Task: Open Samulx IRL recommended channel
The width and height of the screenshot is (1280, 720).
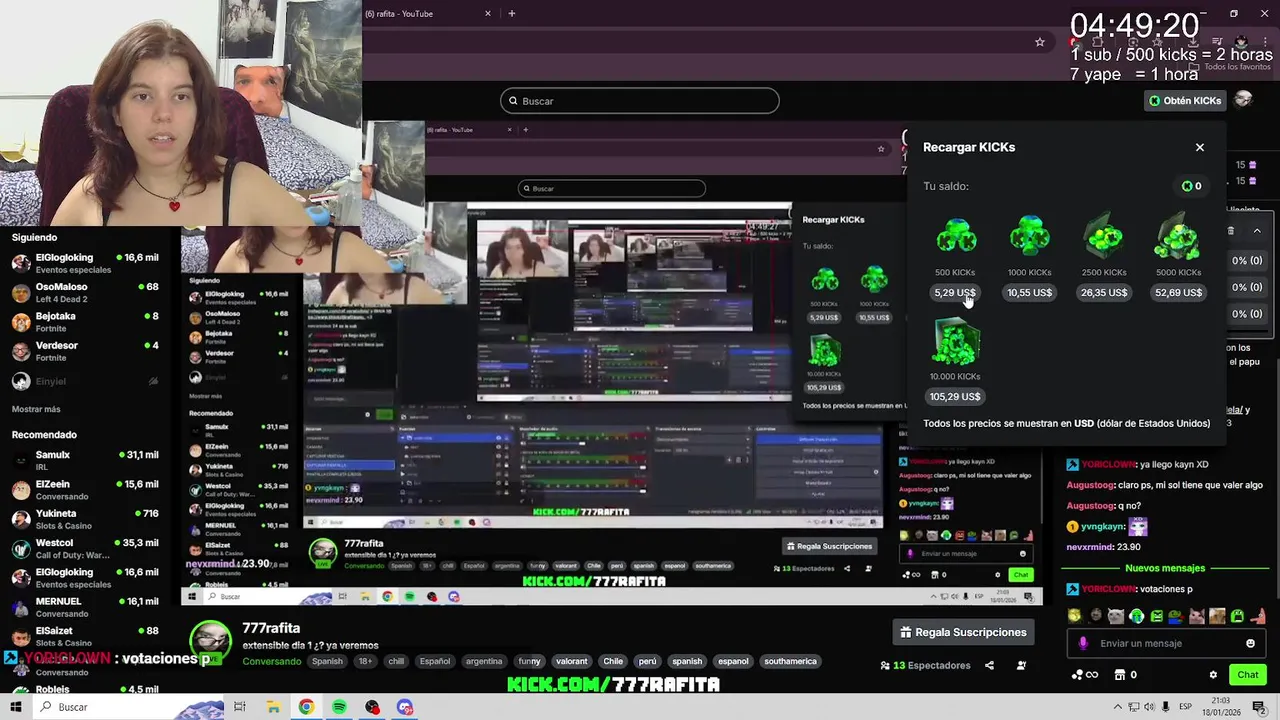Action: 85,460
